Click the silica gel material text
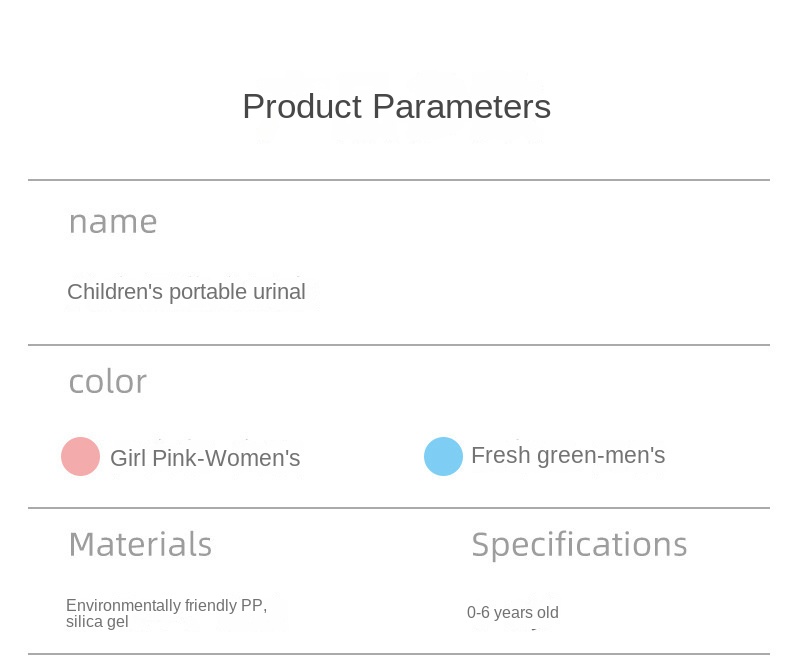Viewport: 790px width, 658px height. [97, 622]
